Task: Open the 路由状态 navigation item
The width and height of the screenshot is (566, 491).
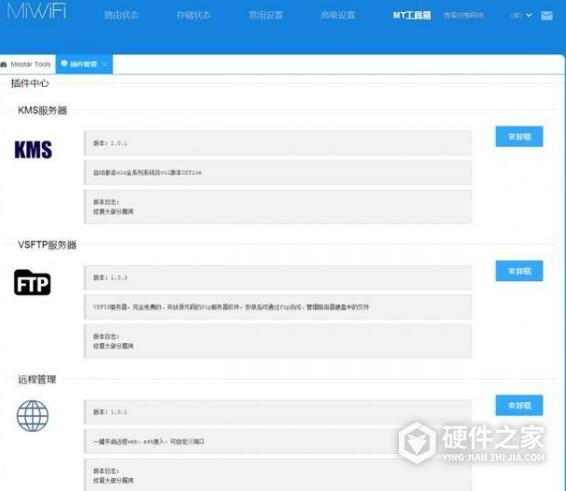Action: pos(121,15)
